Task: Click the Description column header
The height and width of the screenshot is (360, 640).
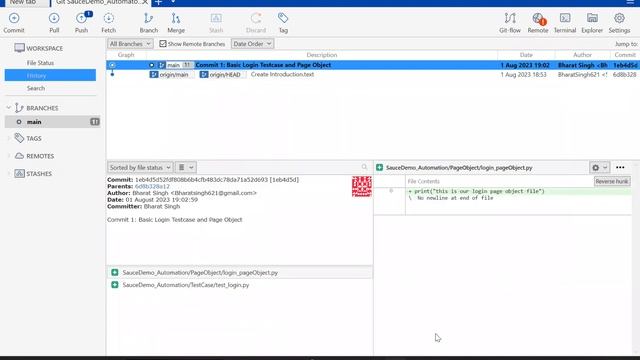Action: [x=322, y=55]
